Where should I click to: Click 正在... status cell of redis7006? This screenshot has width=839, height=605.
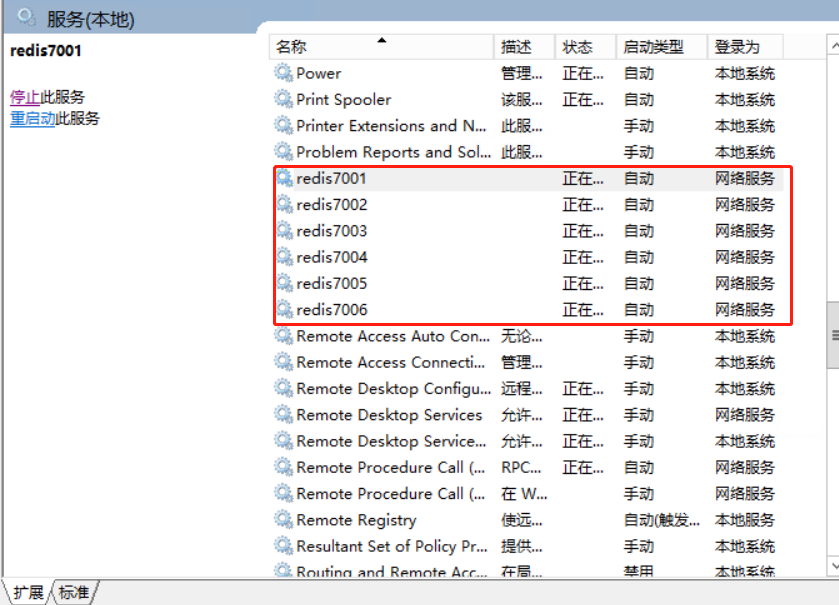[583, 309]
